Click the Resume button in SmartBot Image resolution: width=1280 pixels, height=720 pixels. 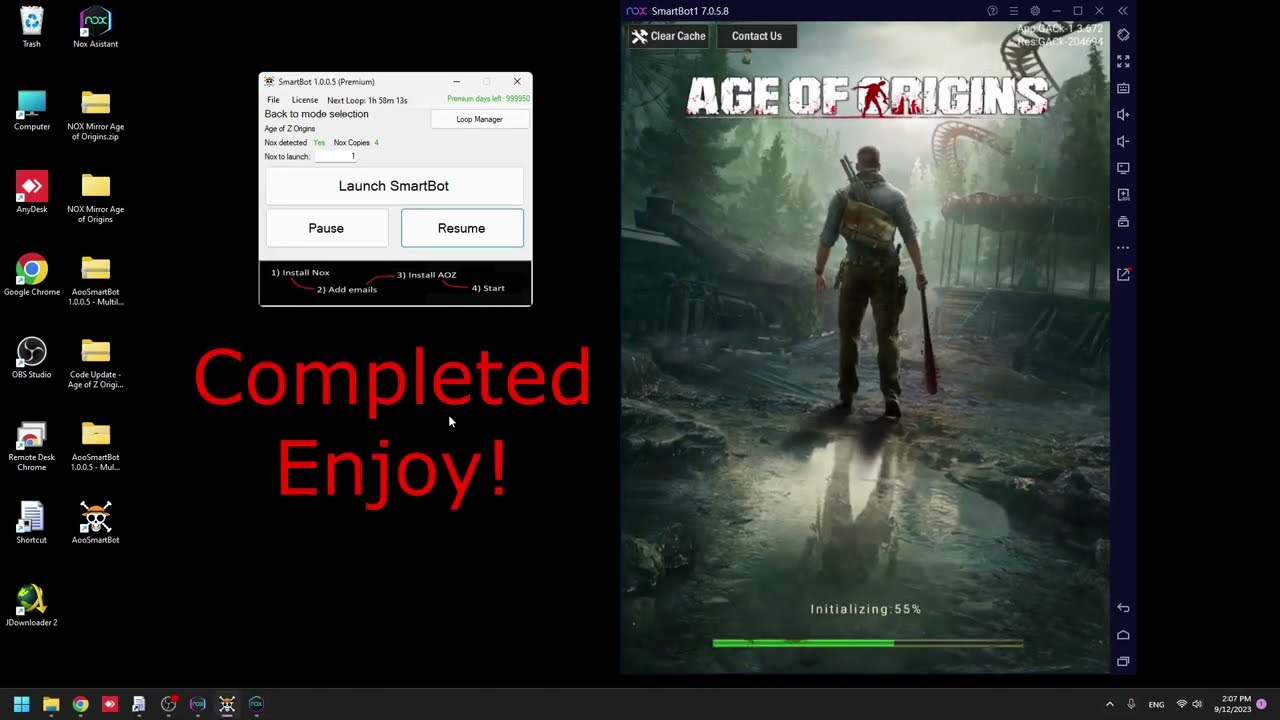(x=462, y=228)
